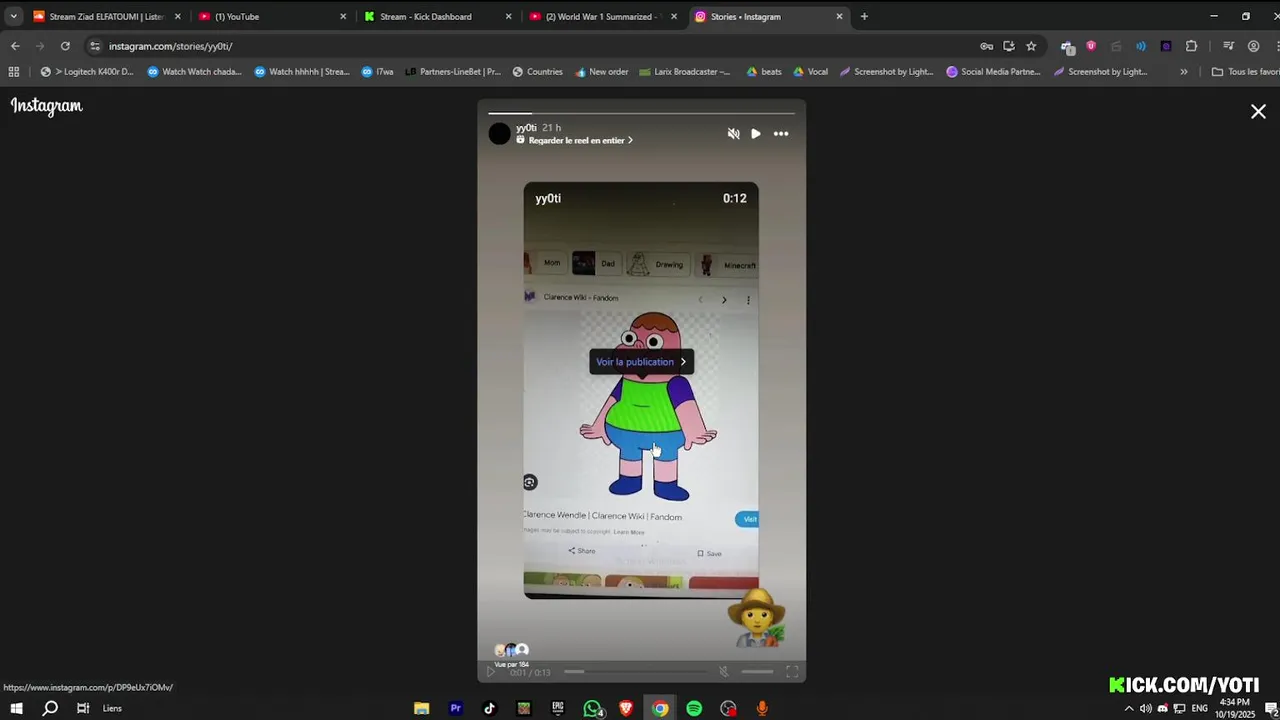Click the address bar URL

point(170,46)
